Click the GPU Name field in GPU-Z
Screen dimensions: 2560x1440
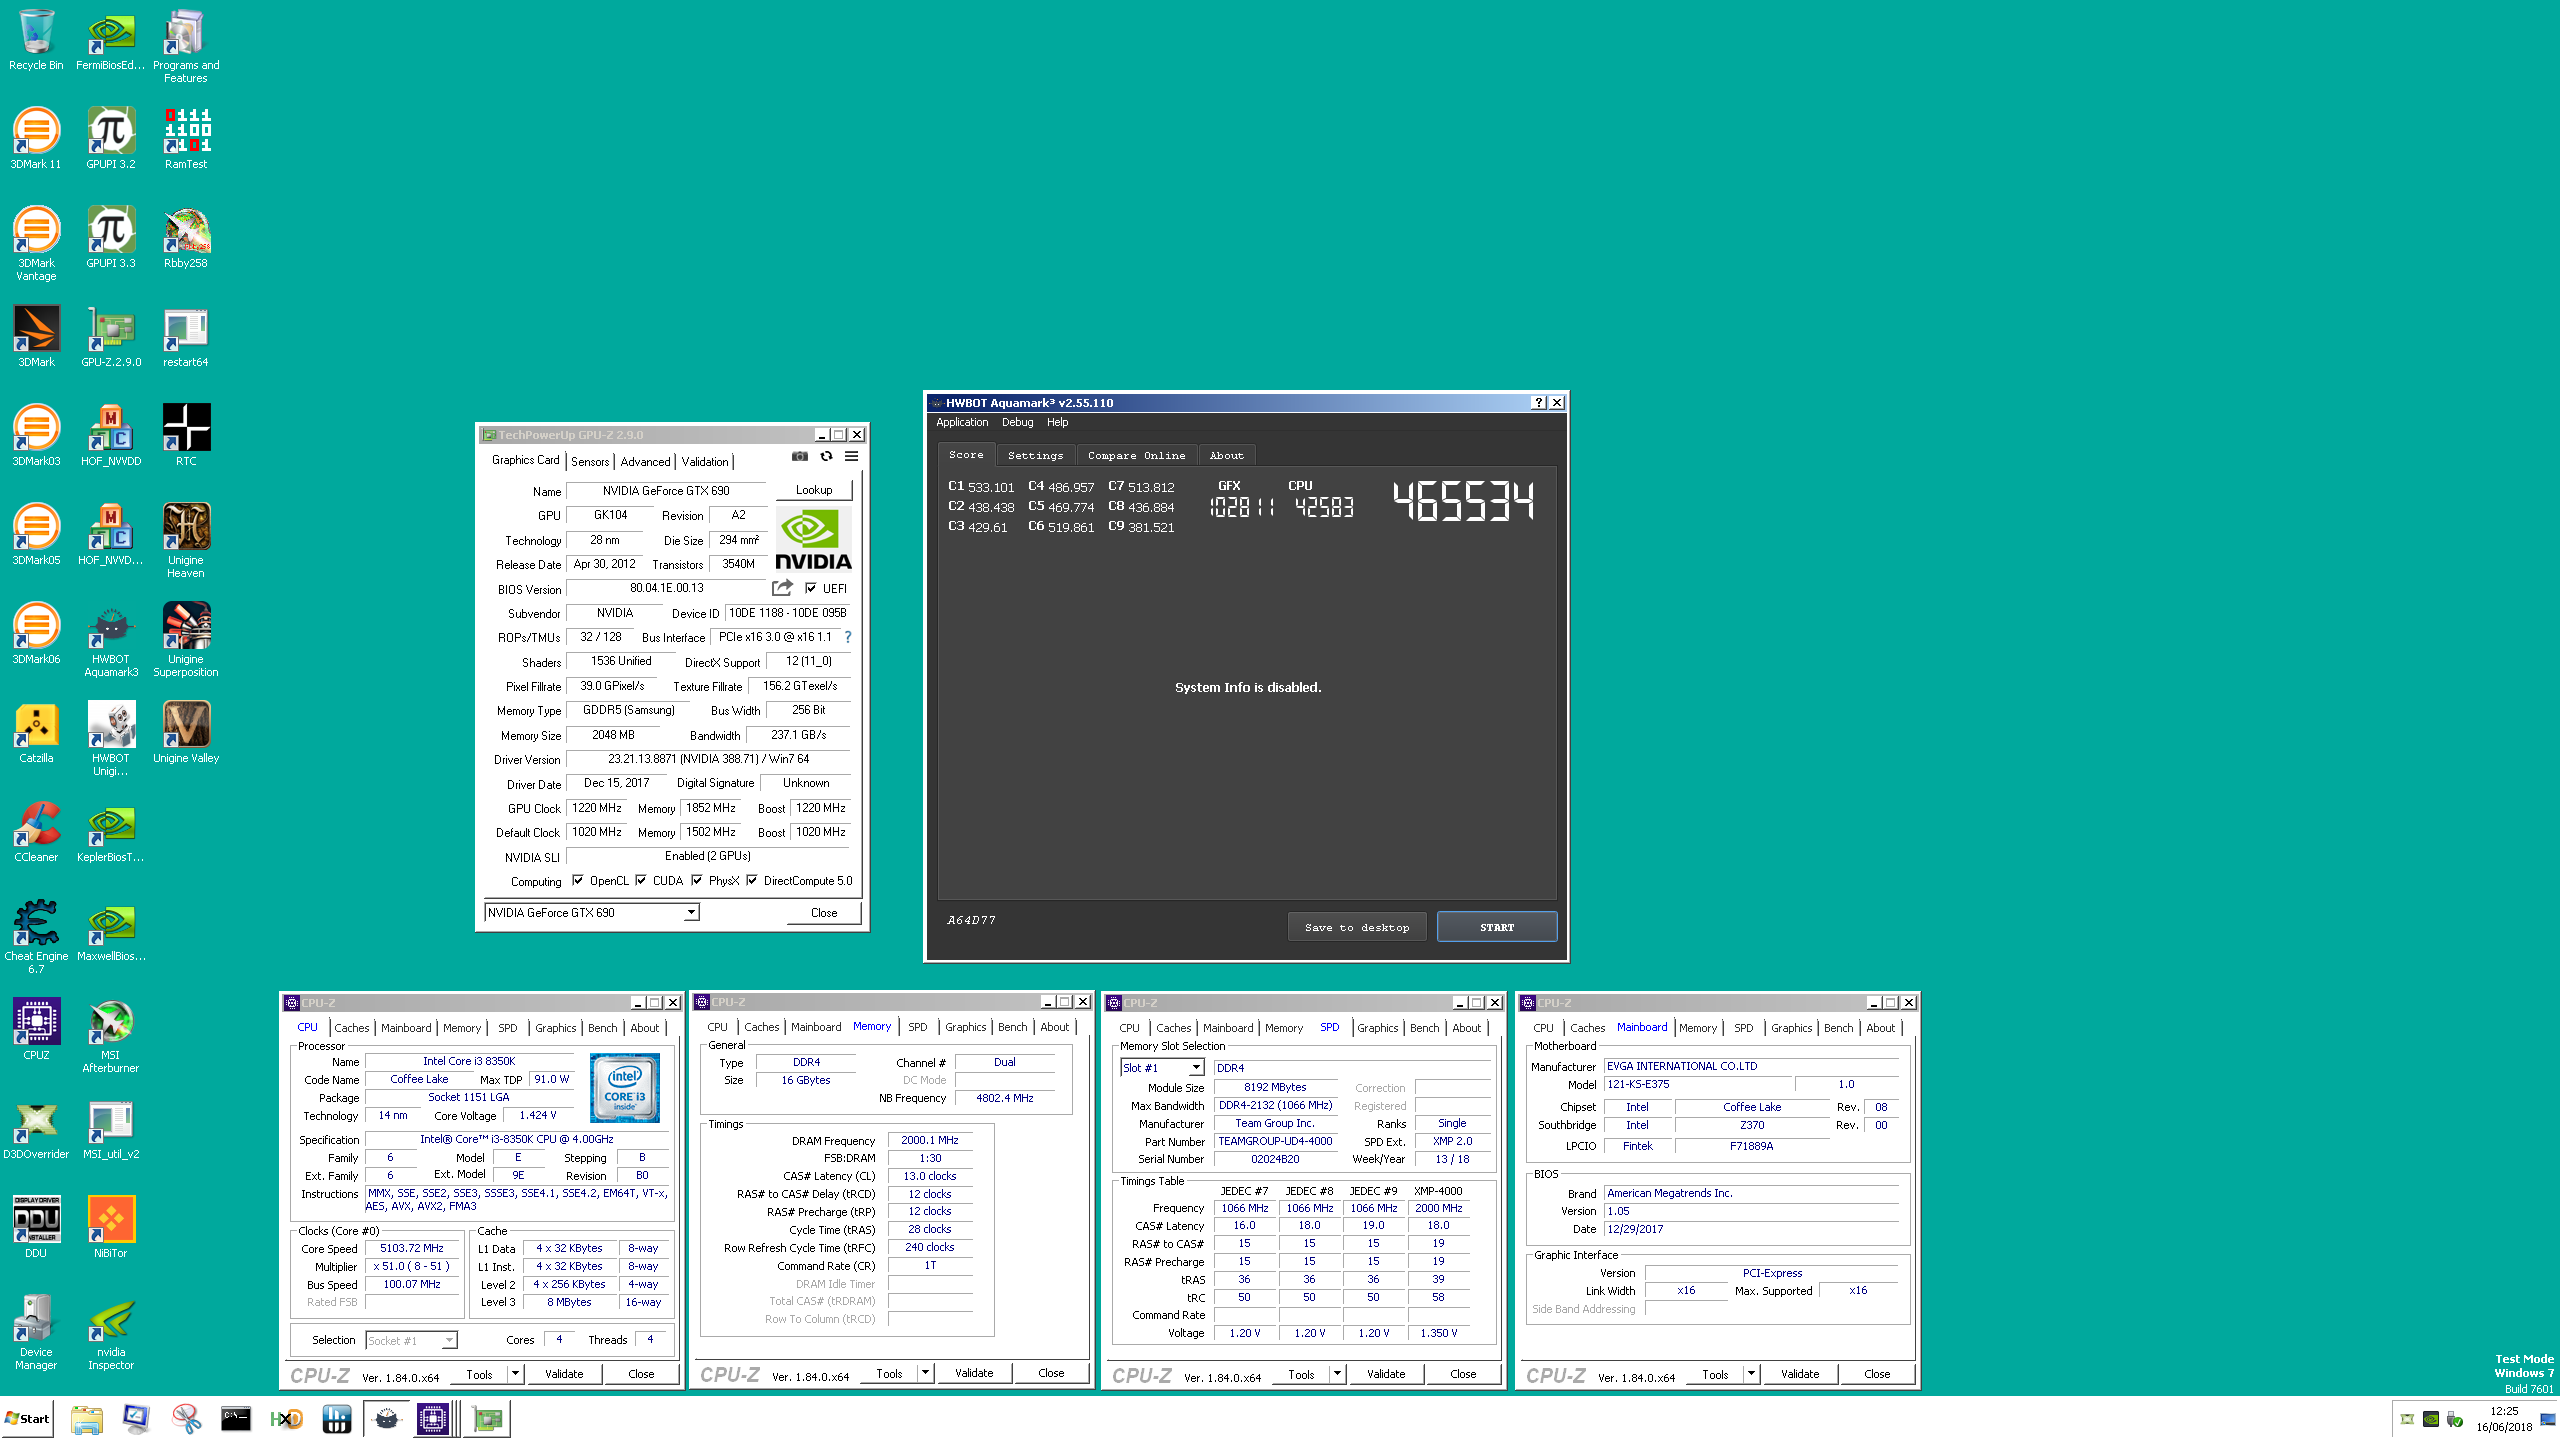[666, 491]
